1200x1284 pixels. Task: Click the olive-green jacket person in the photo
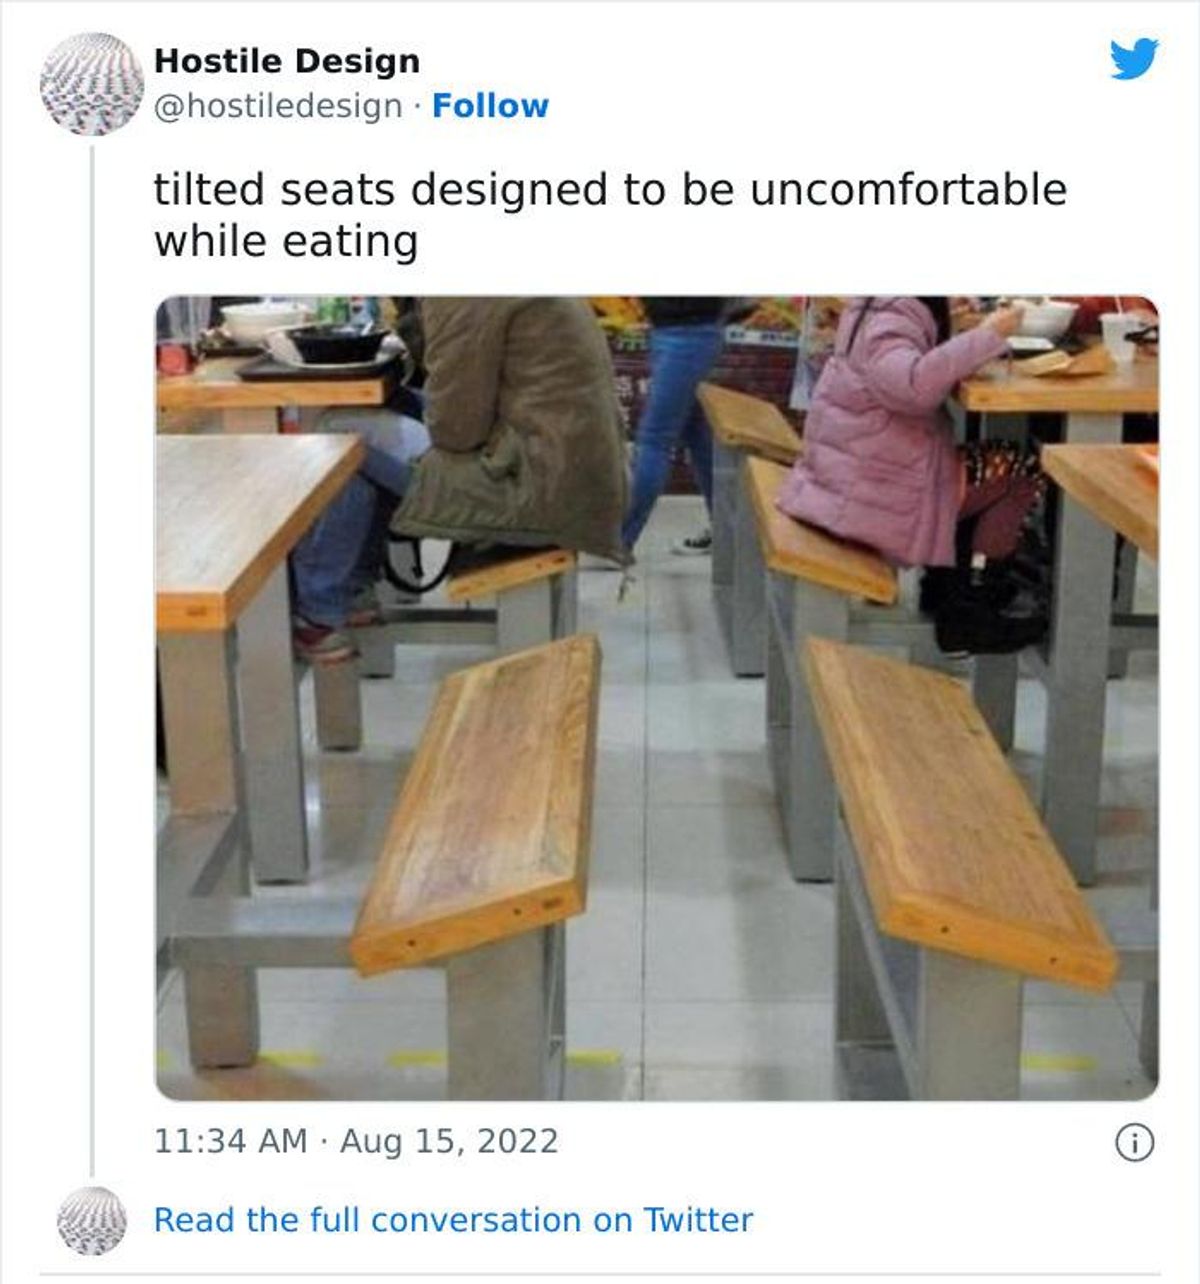[510, 425]
